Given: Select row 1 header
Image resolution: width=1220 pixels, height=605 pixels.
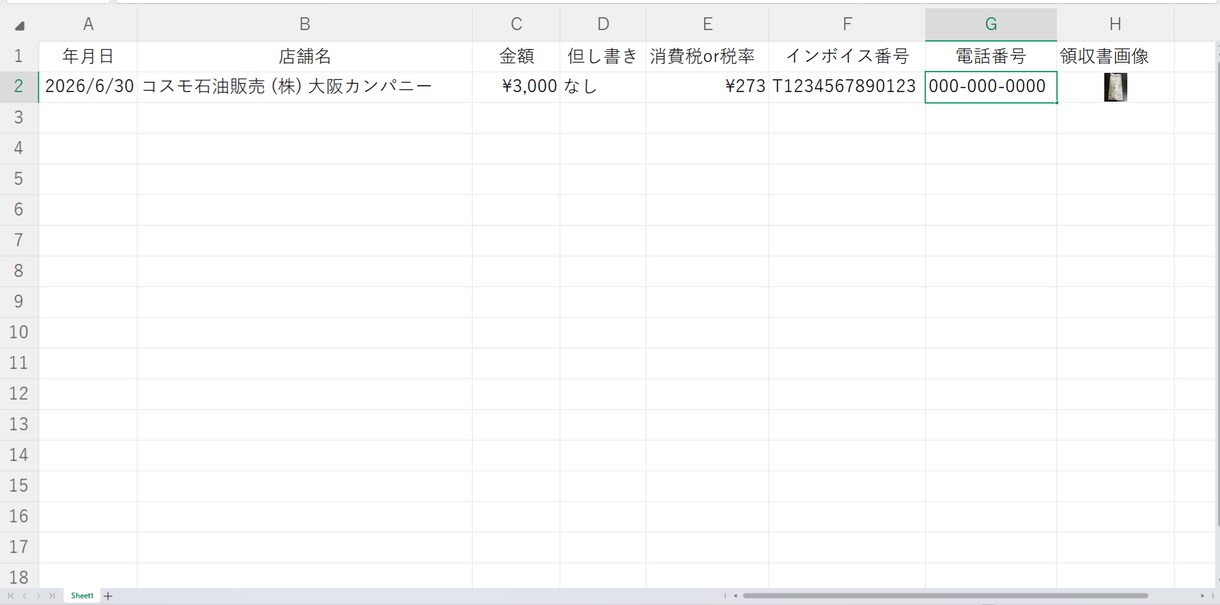Looking at the screenshot, I should tap(19, 56).
